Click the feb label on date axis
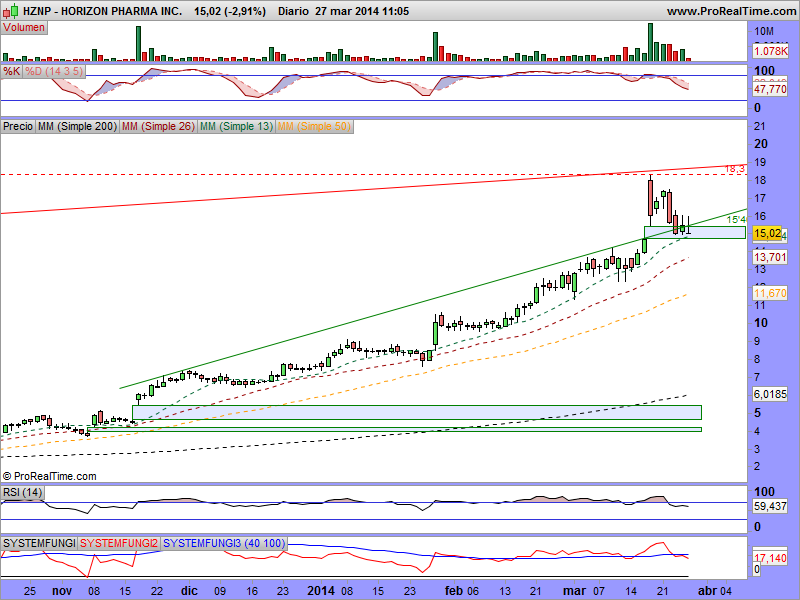The width and height of the screenshot is (800, 600). click(454, 591)
